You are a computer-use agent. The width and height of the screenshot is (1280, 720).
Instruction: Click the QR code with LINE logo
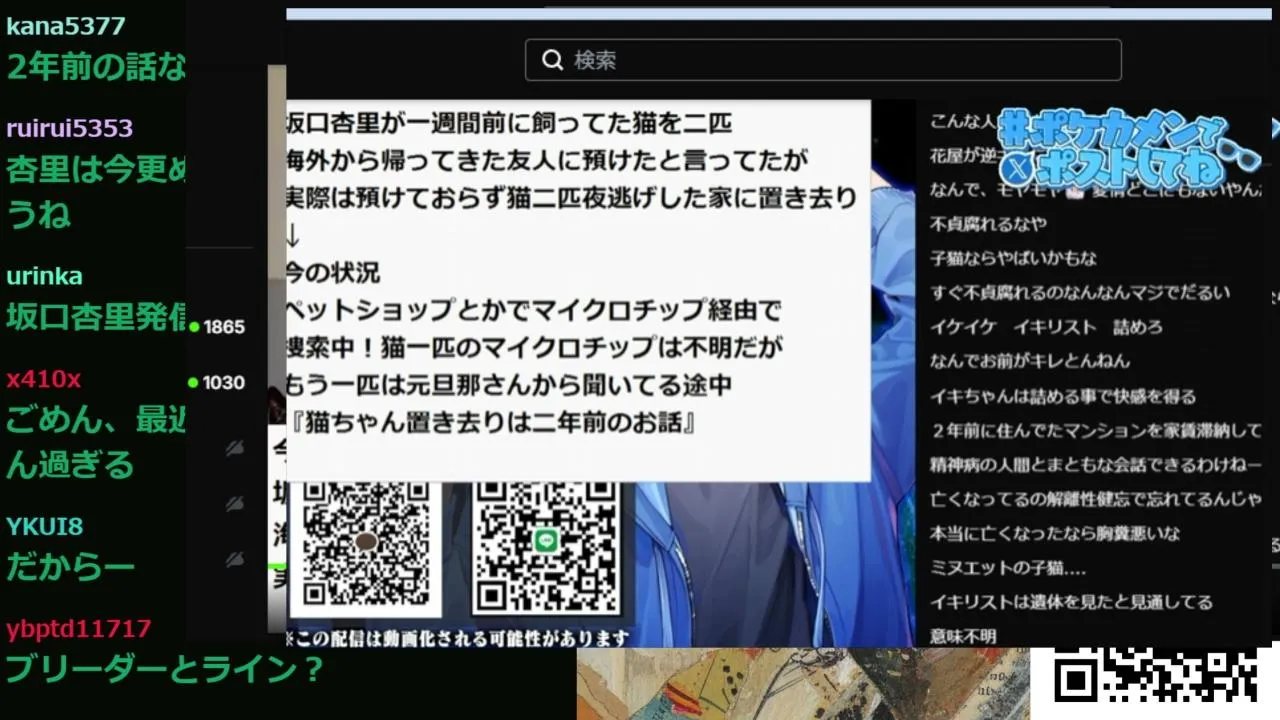[x=546, y=544]
